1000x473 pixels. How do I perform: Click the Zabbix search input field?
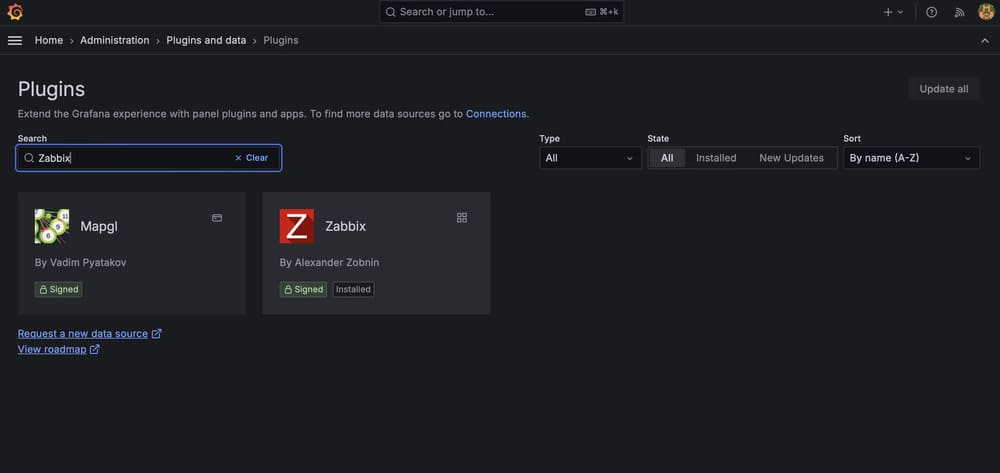[149, 158]
